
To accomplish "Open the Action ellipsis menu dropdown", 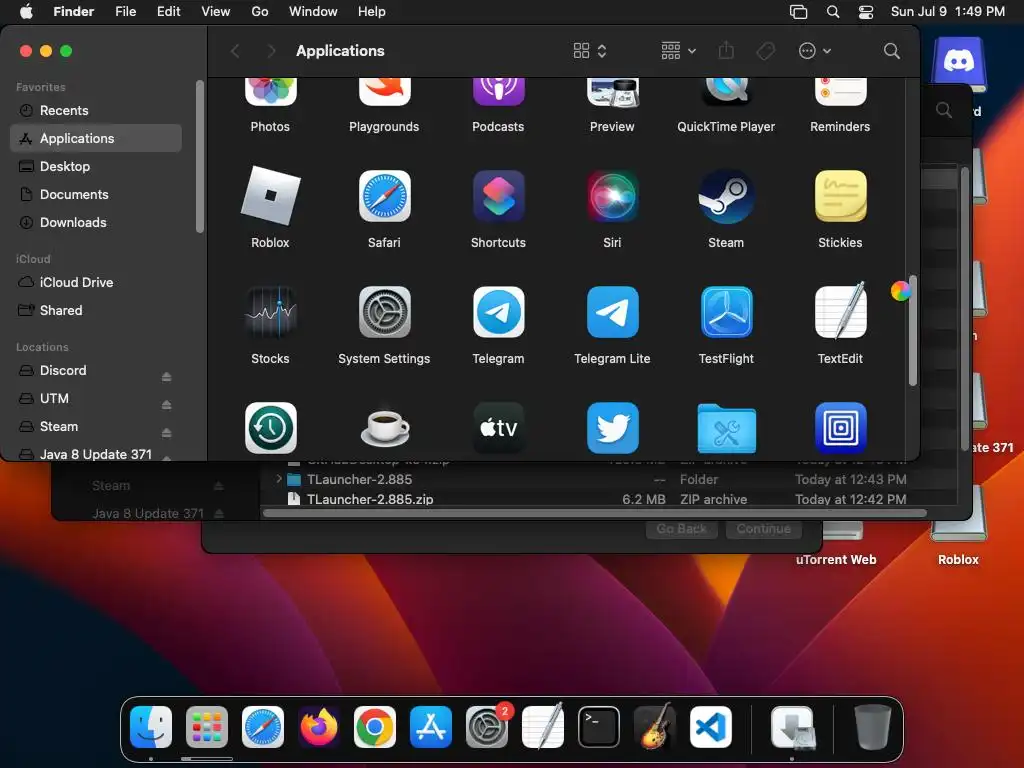I will click(814, 50).
